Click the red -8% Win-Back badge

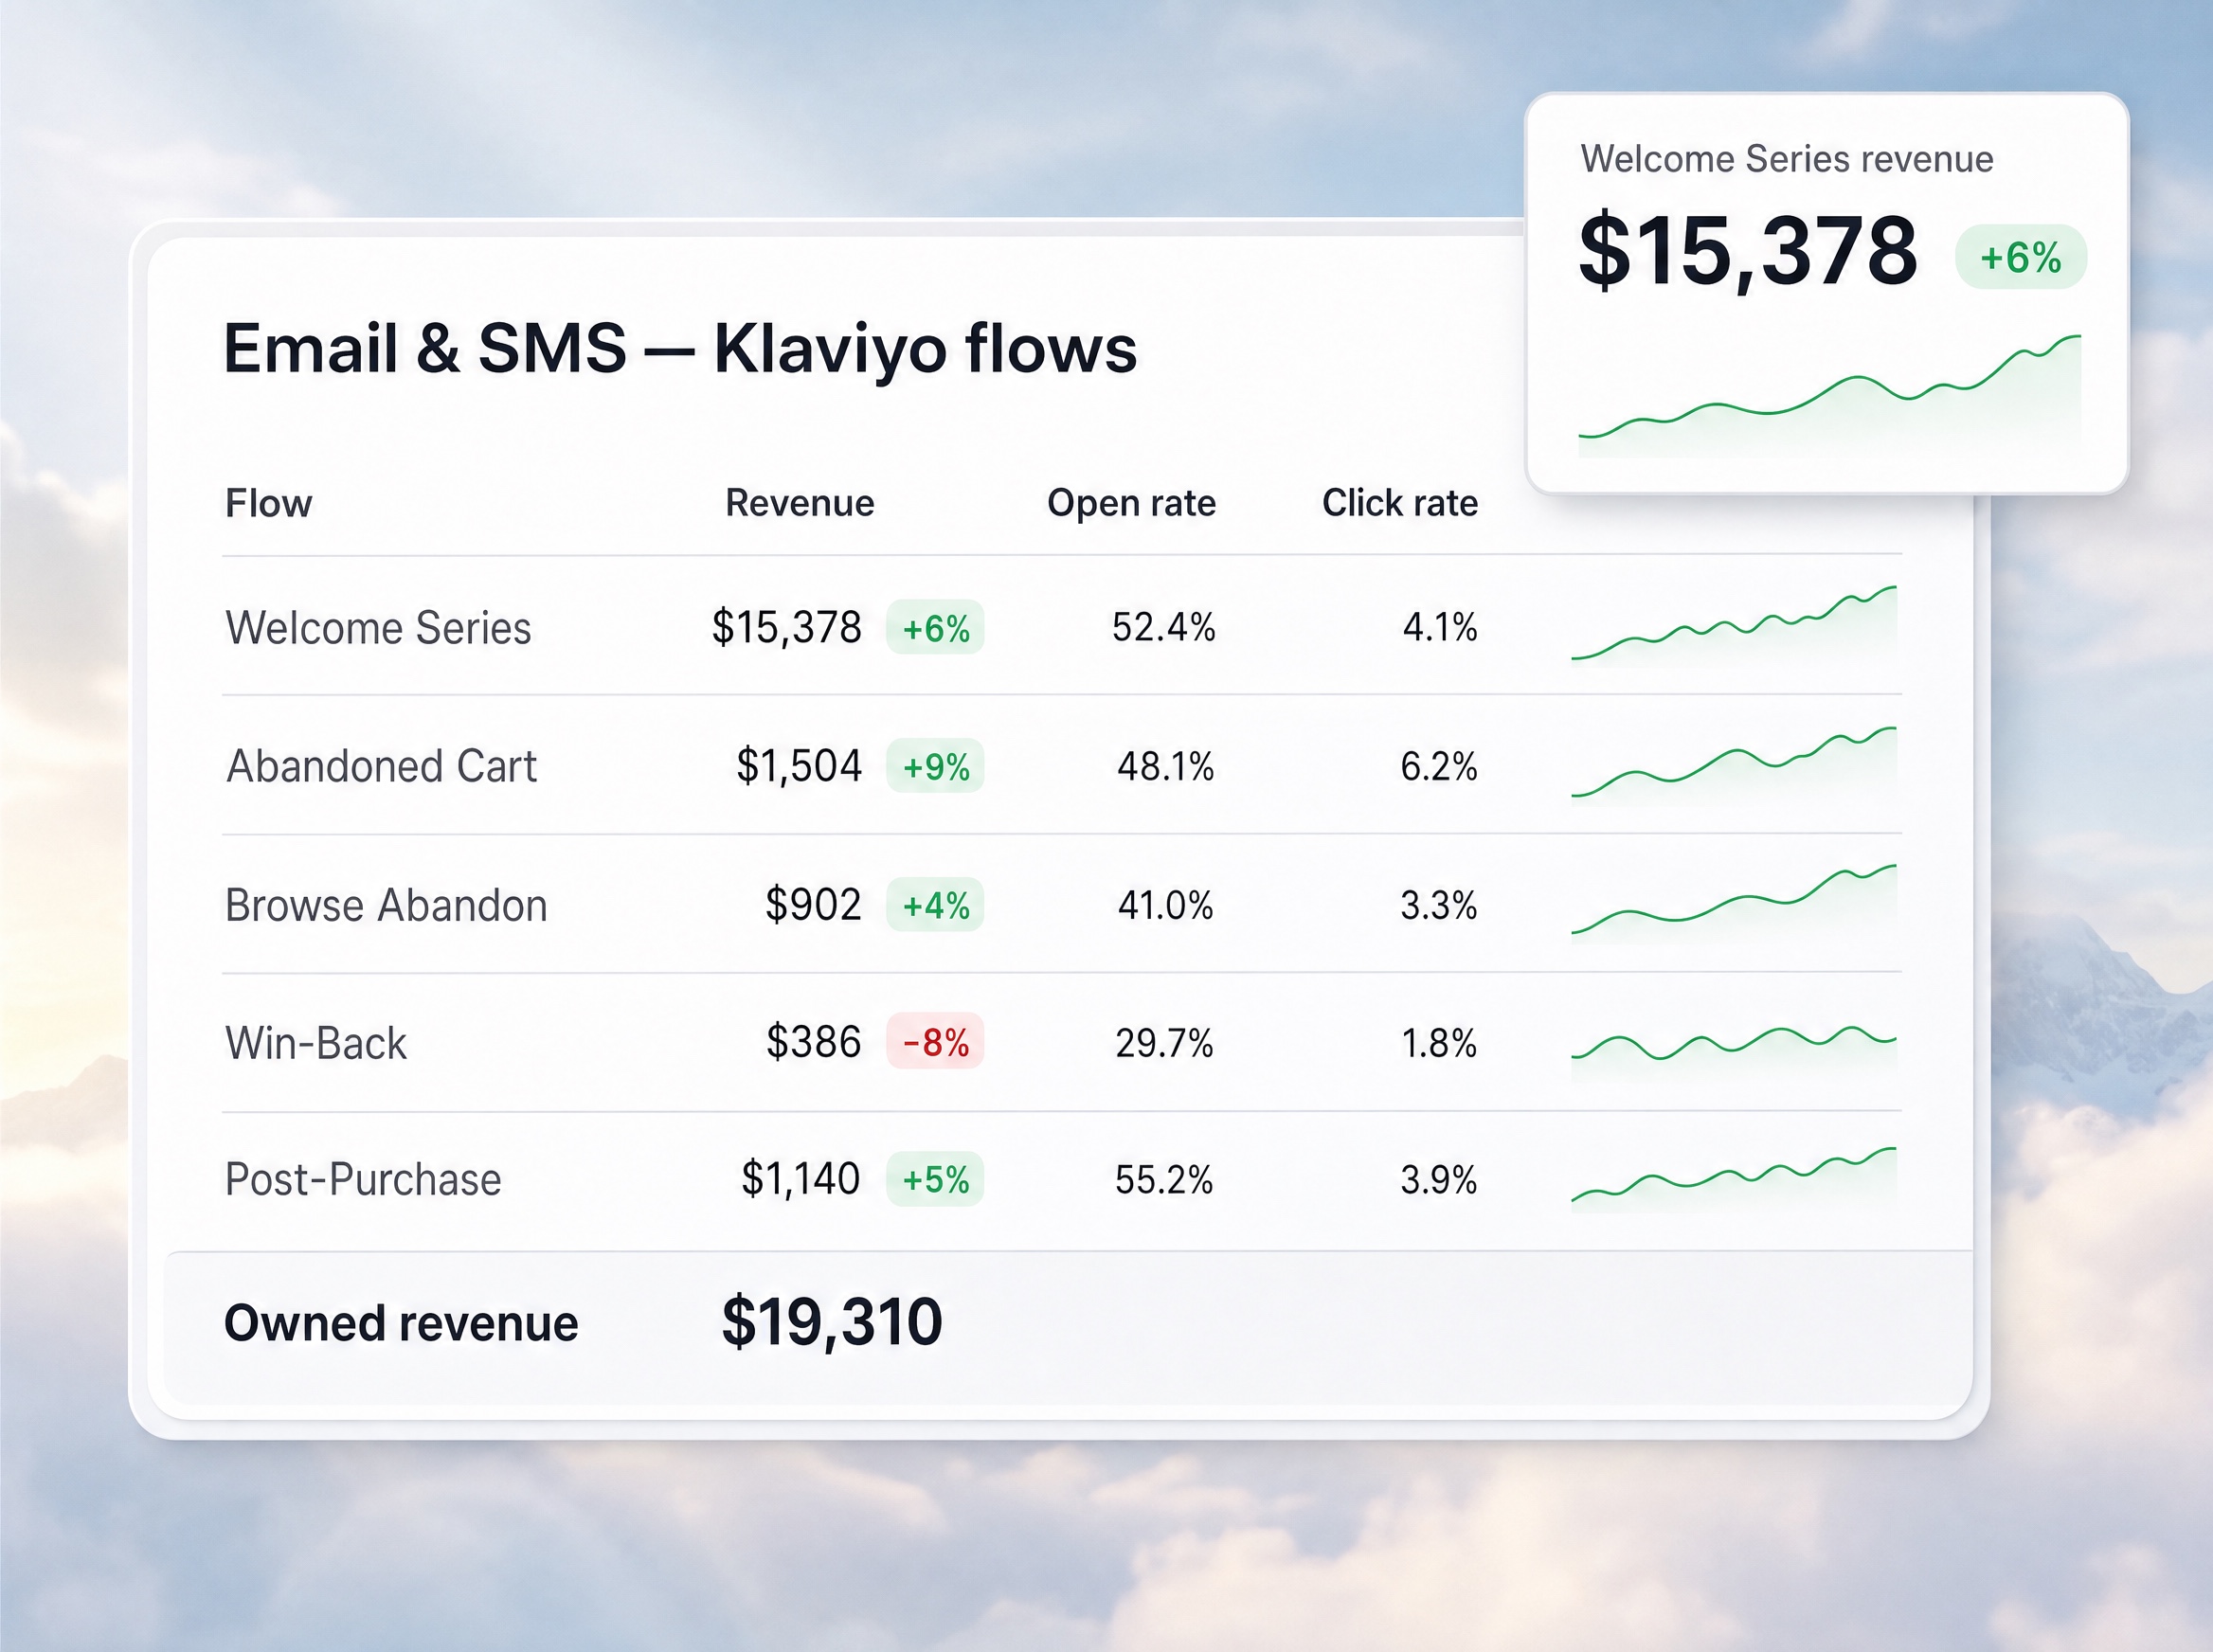(935, 1042)
